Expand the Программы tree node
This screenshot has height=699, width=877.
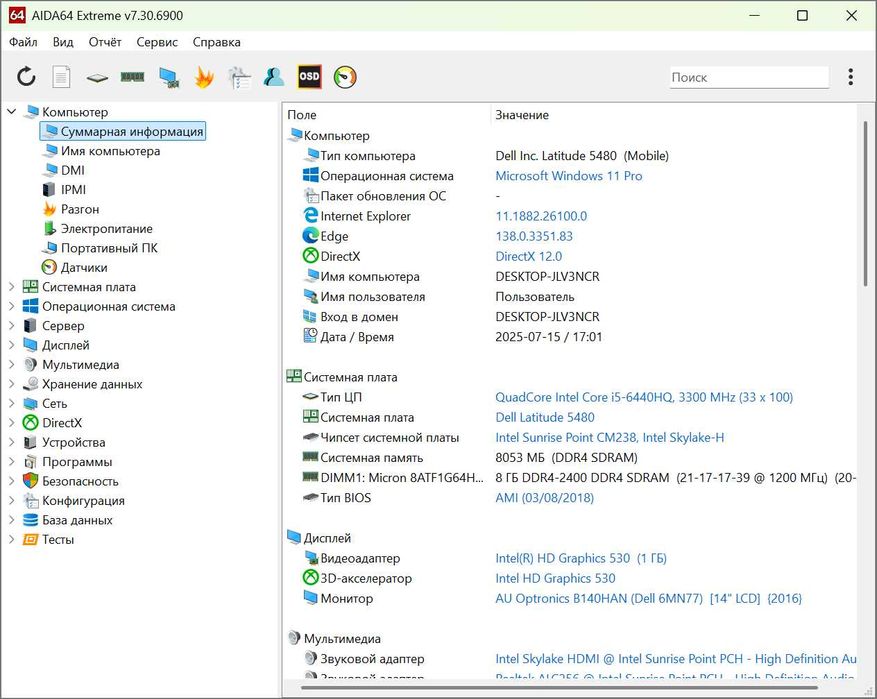tap(11, 462)
